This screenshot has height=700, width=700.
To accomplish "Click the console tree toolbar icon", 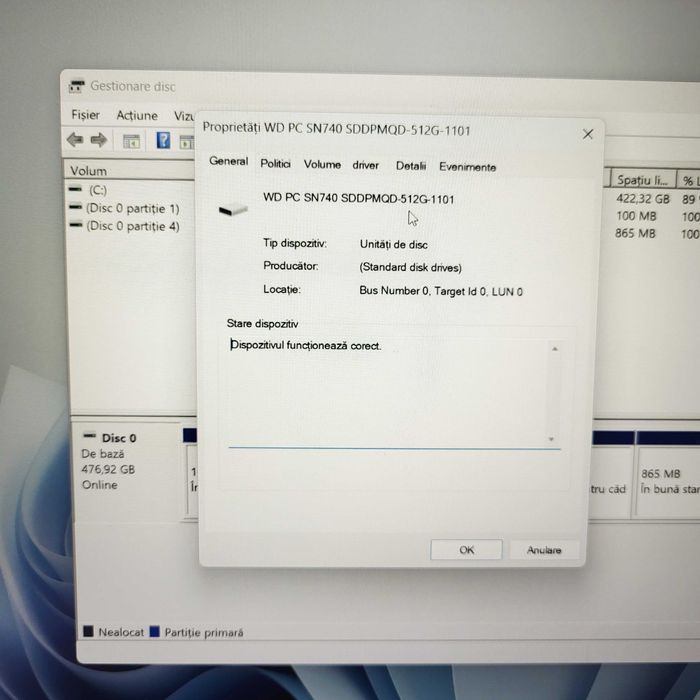I will click(x=131, y=142).
